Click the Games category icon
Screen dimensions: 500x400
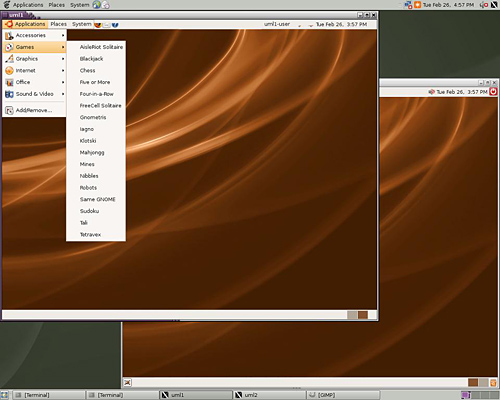(9, 47)
